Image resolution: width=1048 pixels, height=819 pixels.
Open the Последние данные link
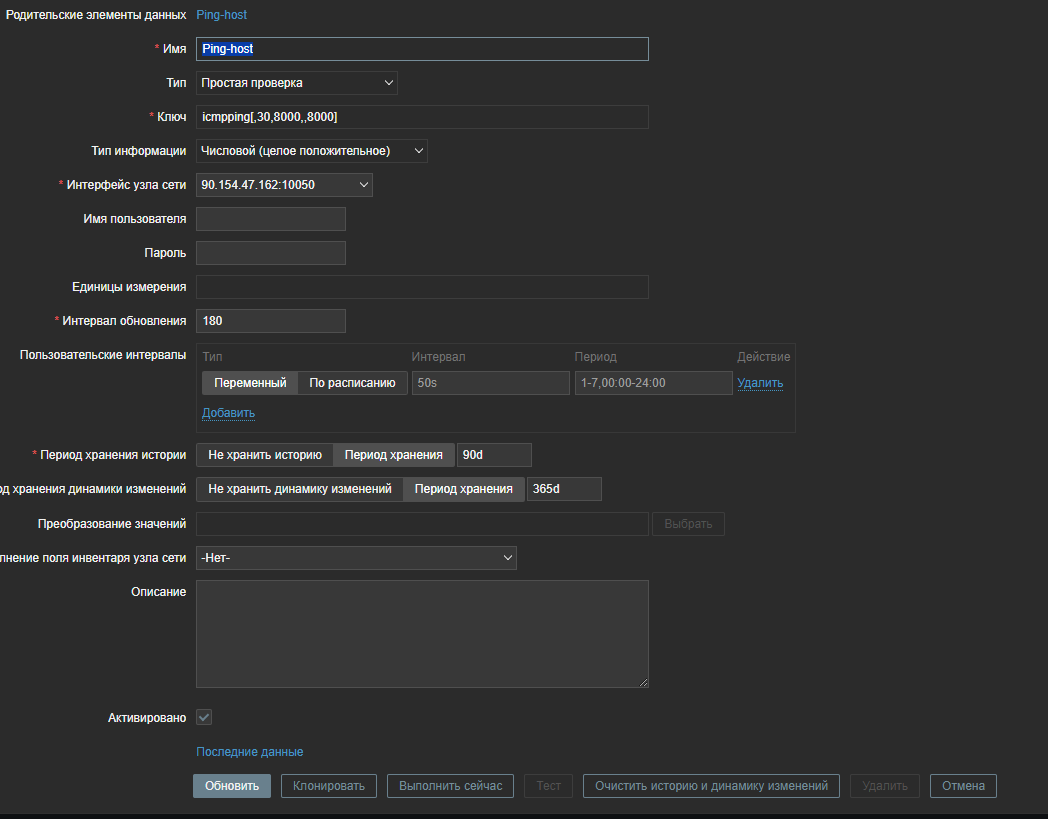[x=249, y=752]
